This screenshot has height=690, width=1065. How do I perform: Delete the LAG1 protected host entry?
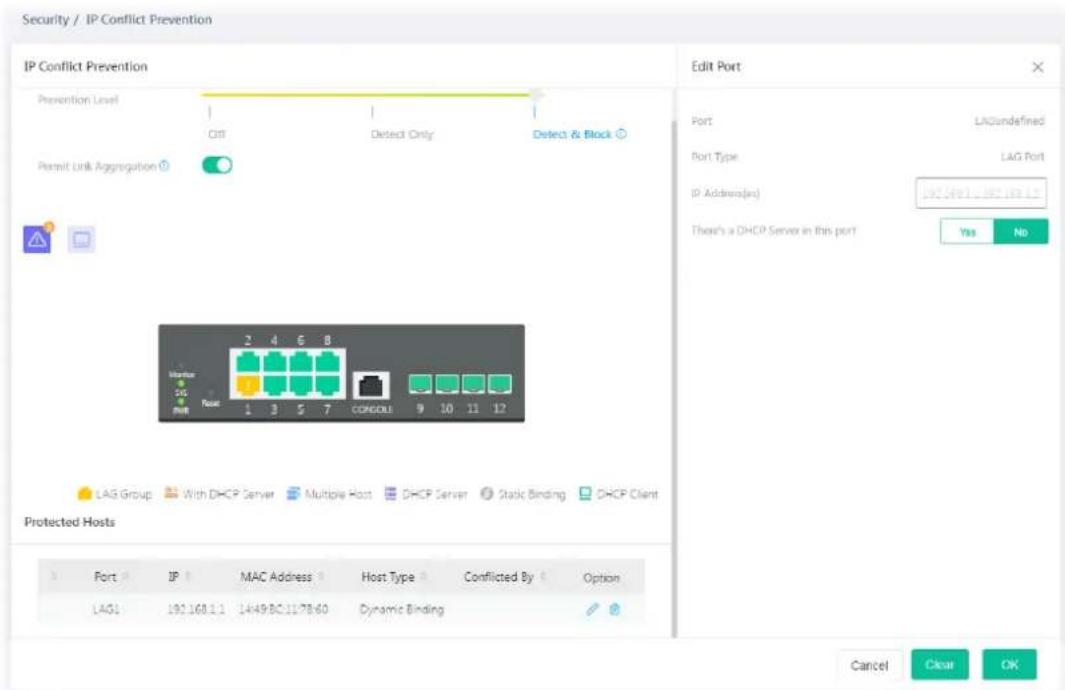coord(615,609)
